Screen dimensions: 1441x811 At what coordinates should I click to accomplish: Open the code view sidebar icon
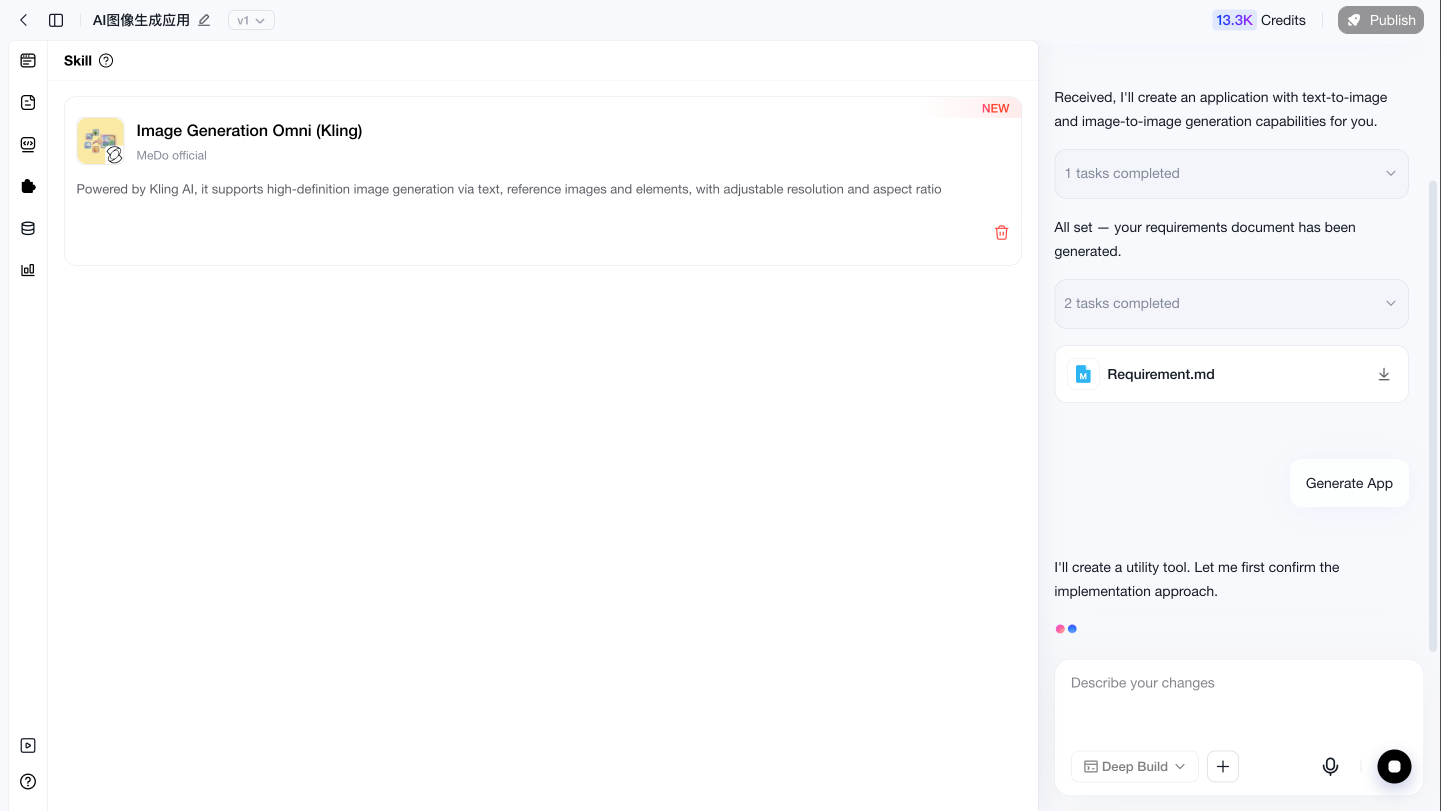pyautogui.click(x=28, y=144)
